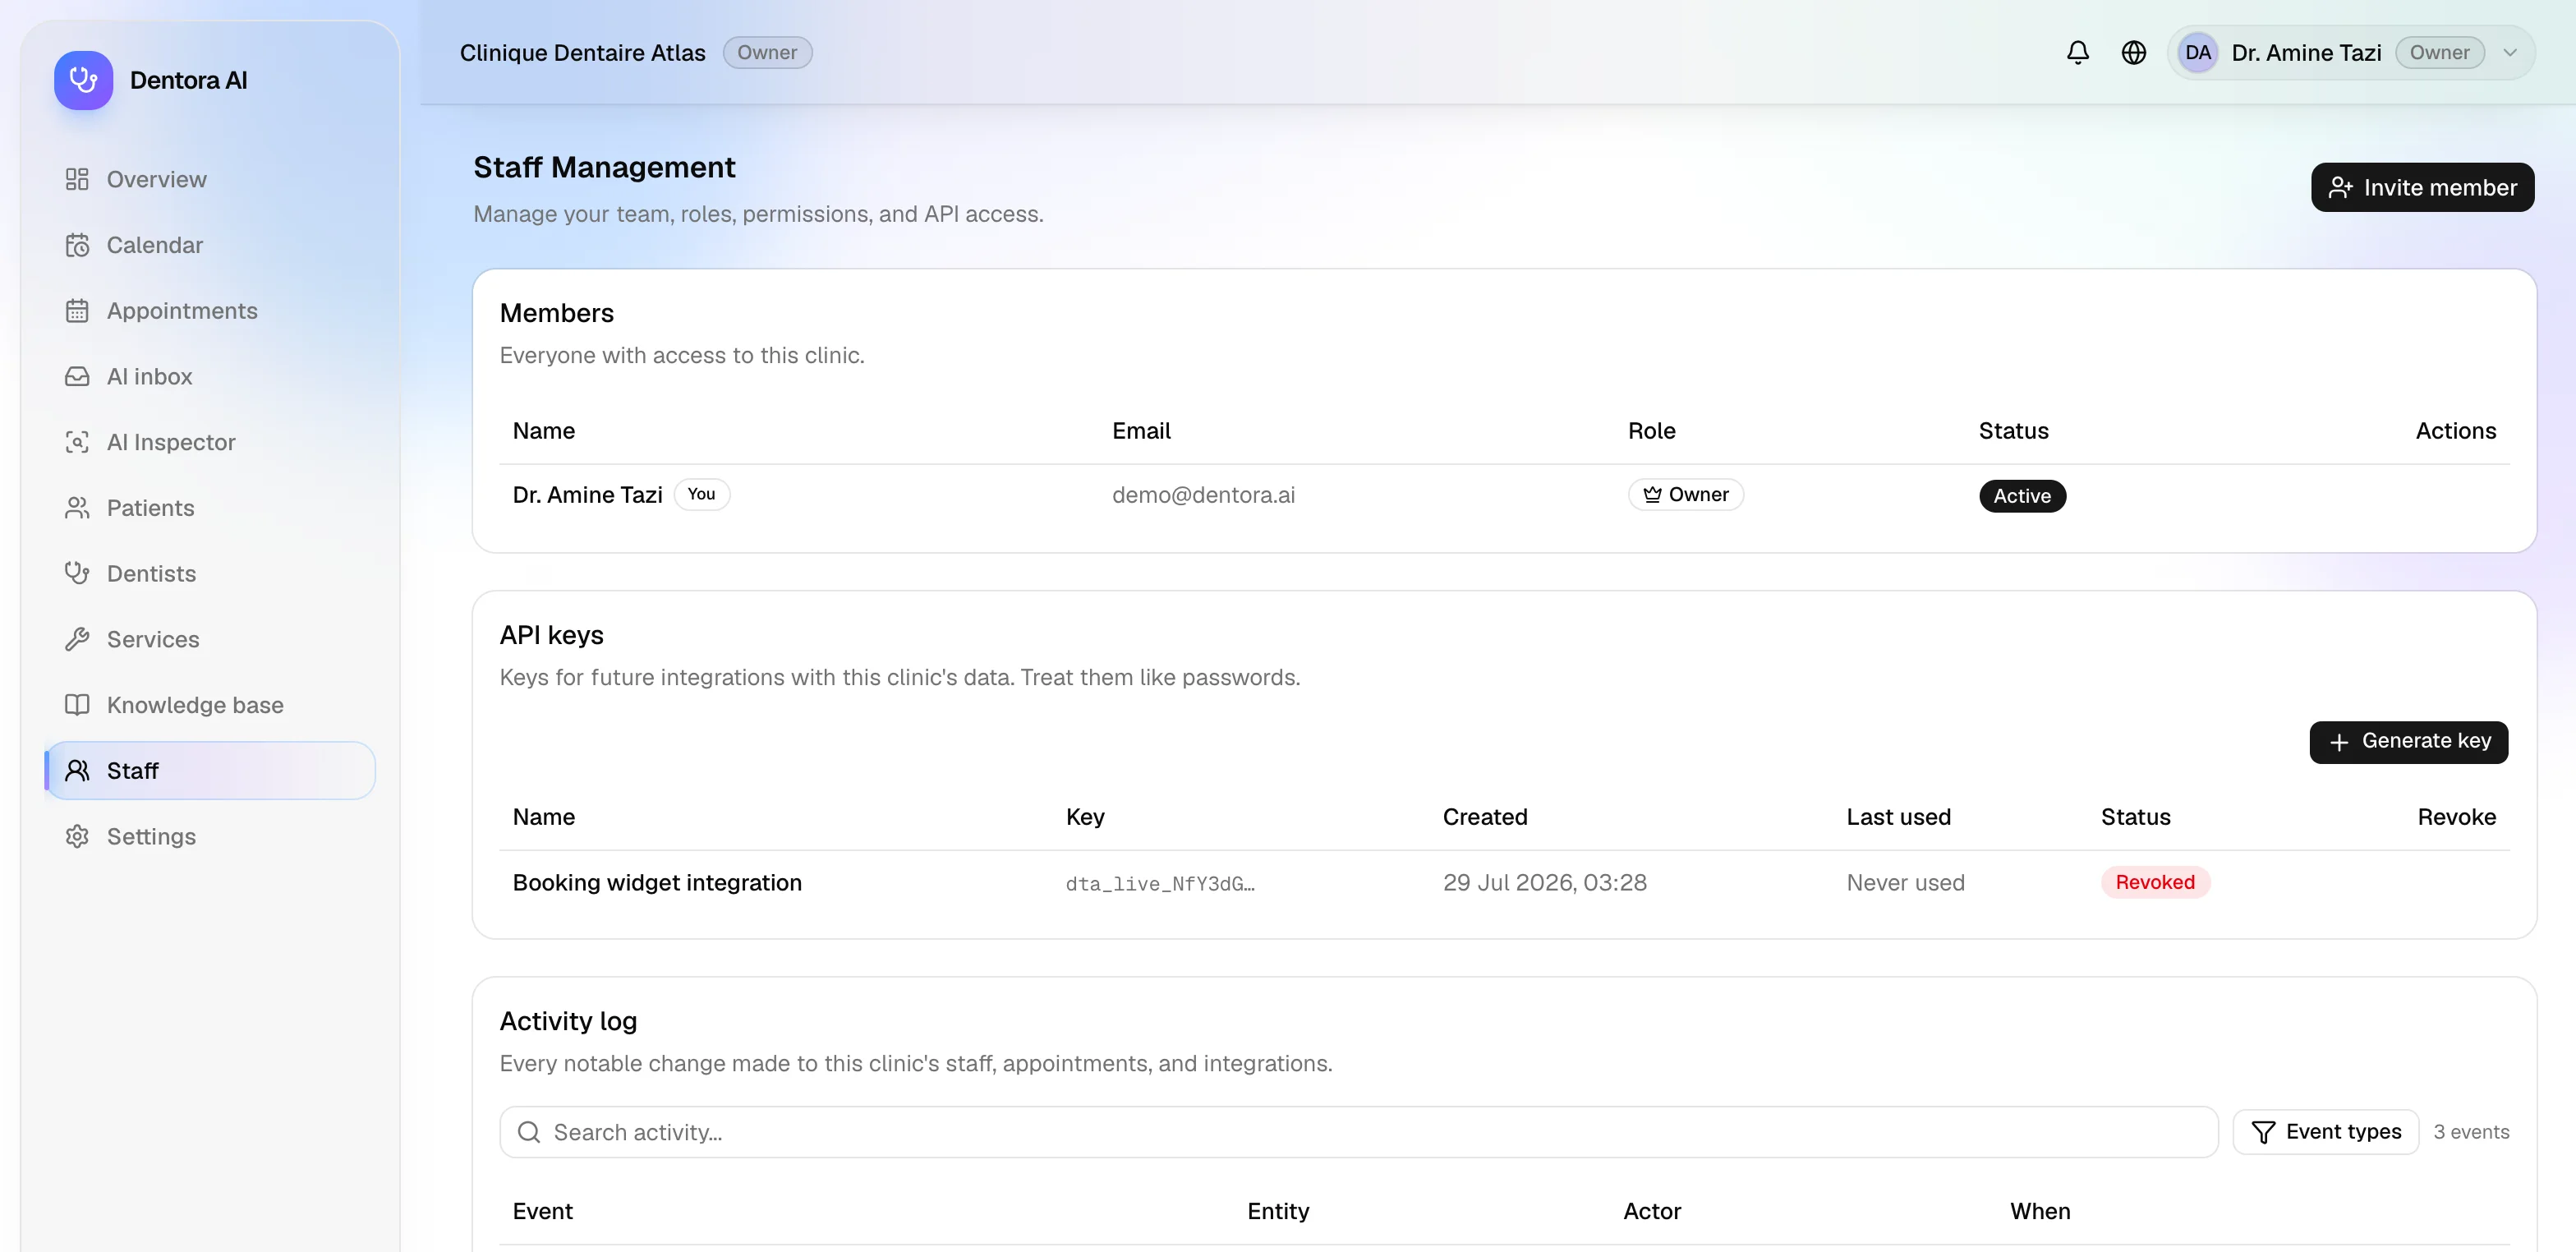Open Services in sidebar
The width and height of the screenshot is (2576, 1252).
point(210,639)
